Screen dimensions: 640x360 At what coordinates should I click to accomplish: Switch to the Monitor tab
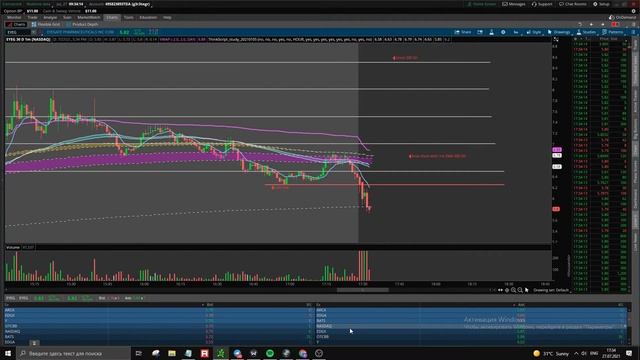(14, 18)
